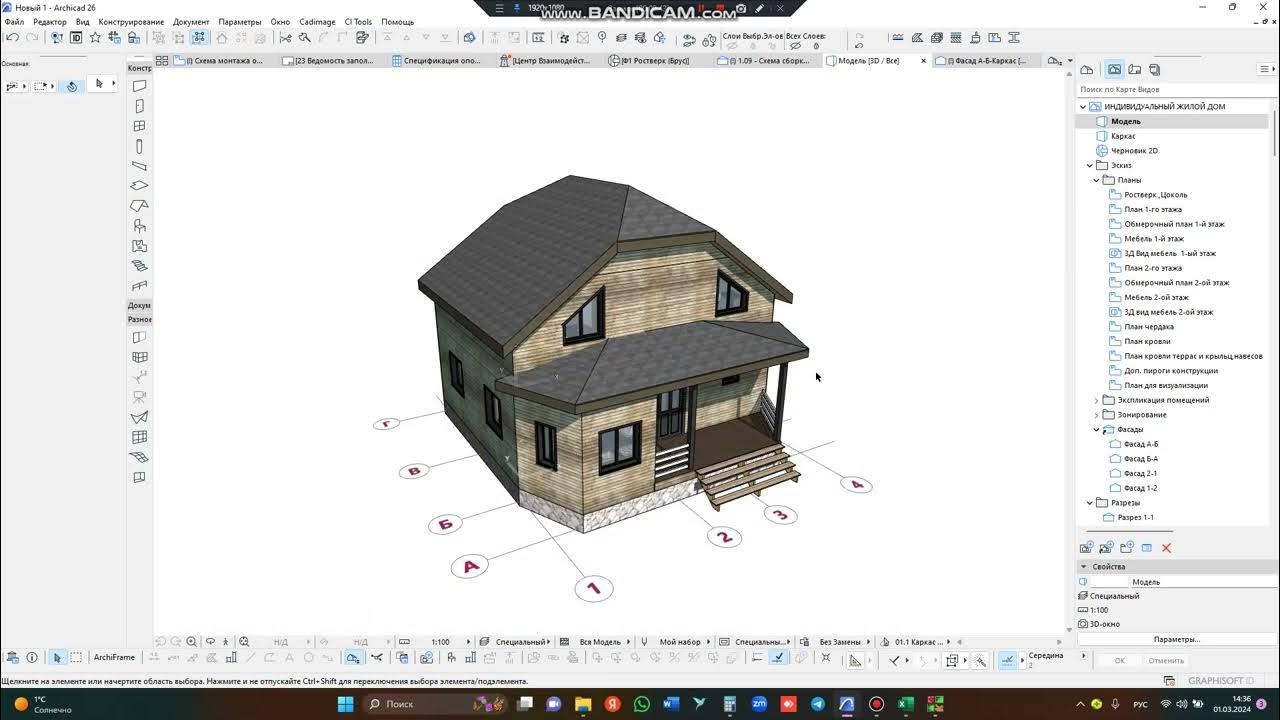Collapse the Фасады folder
Image resolution: width=1280 pixels, height=720 pixels.
tap(1097, 430)
